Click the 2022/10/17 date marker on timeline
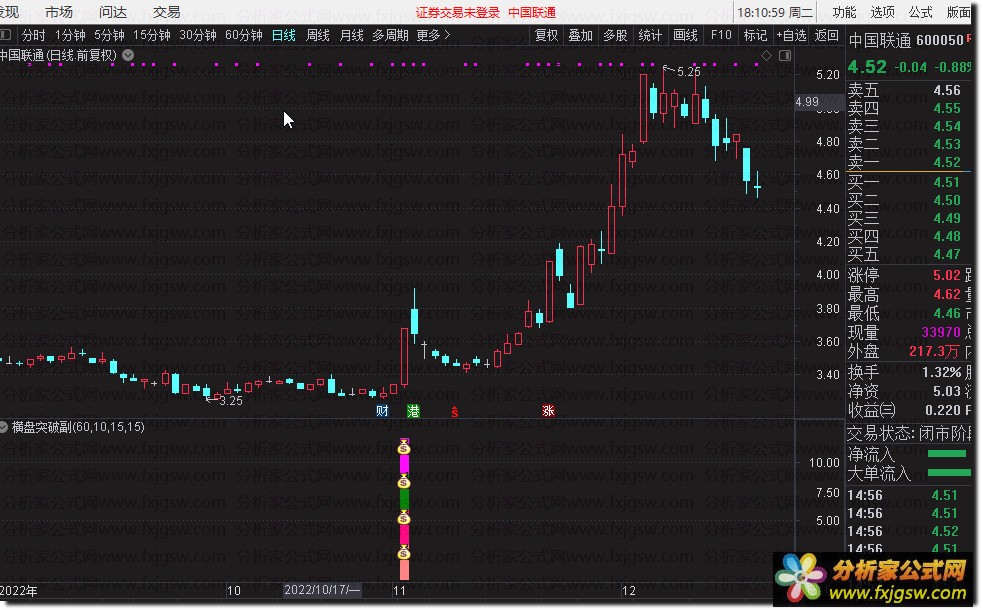 point(322,590)
